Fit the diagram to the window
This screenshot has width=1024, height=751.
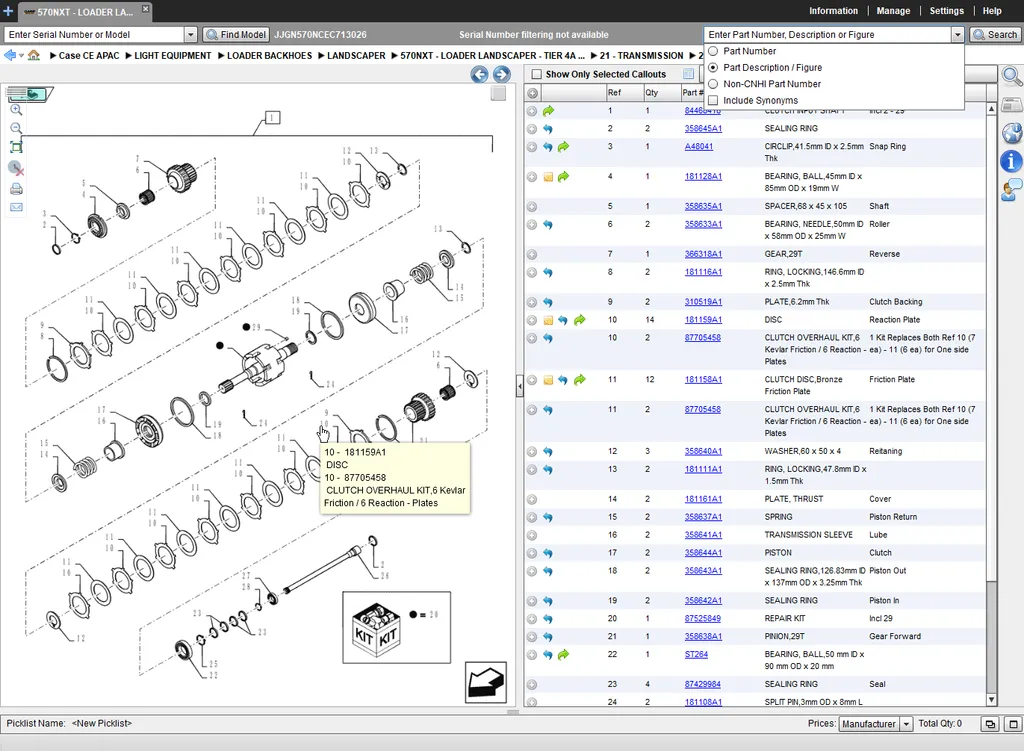tap(16, 147)
